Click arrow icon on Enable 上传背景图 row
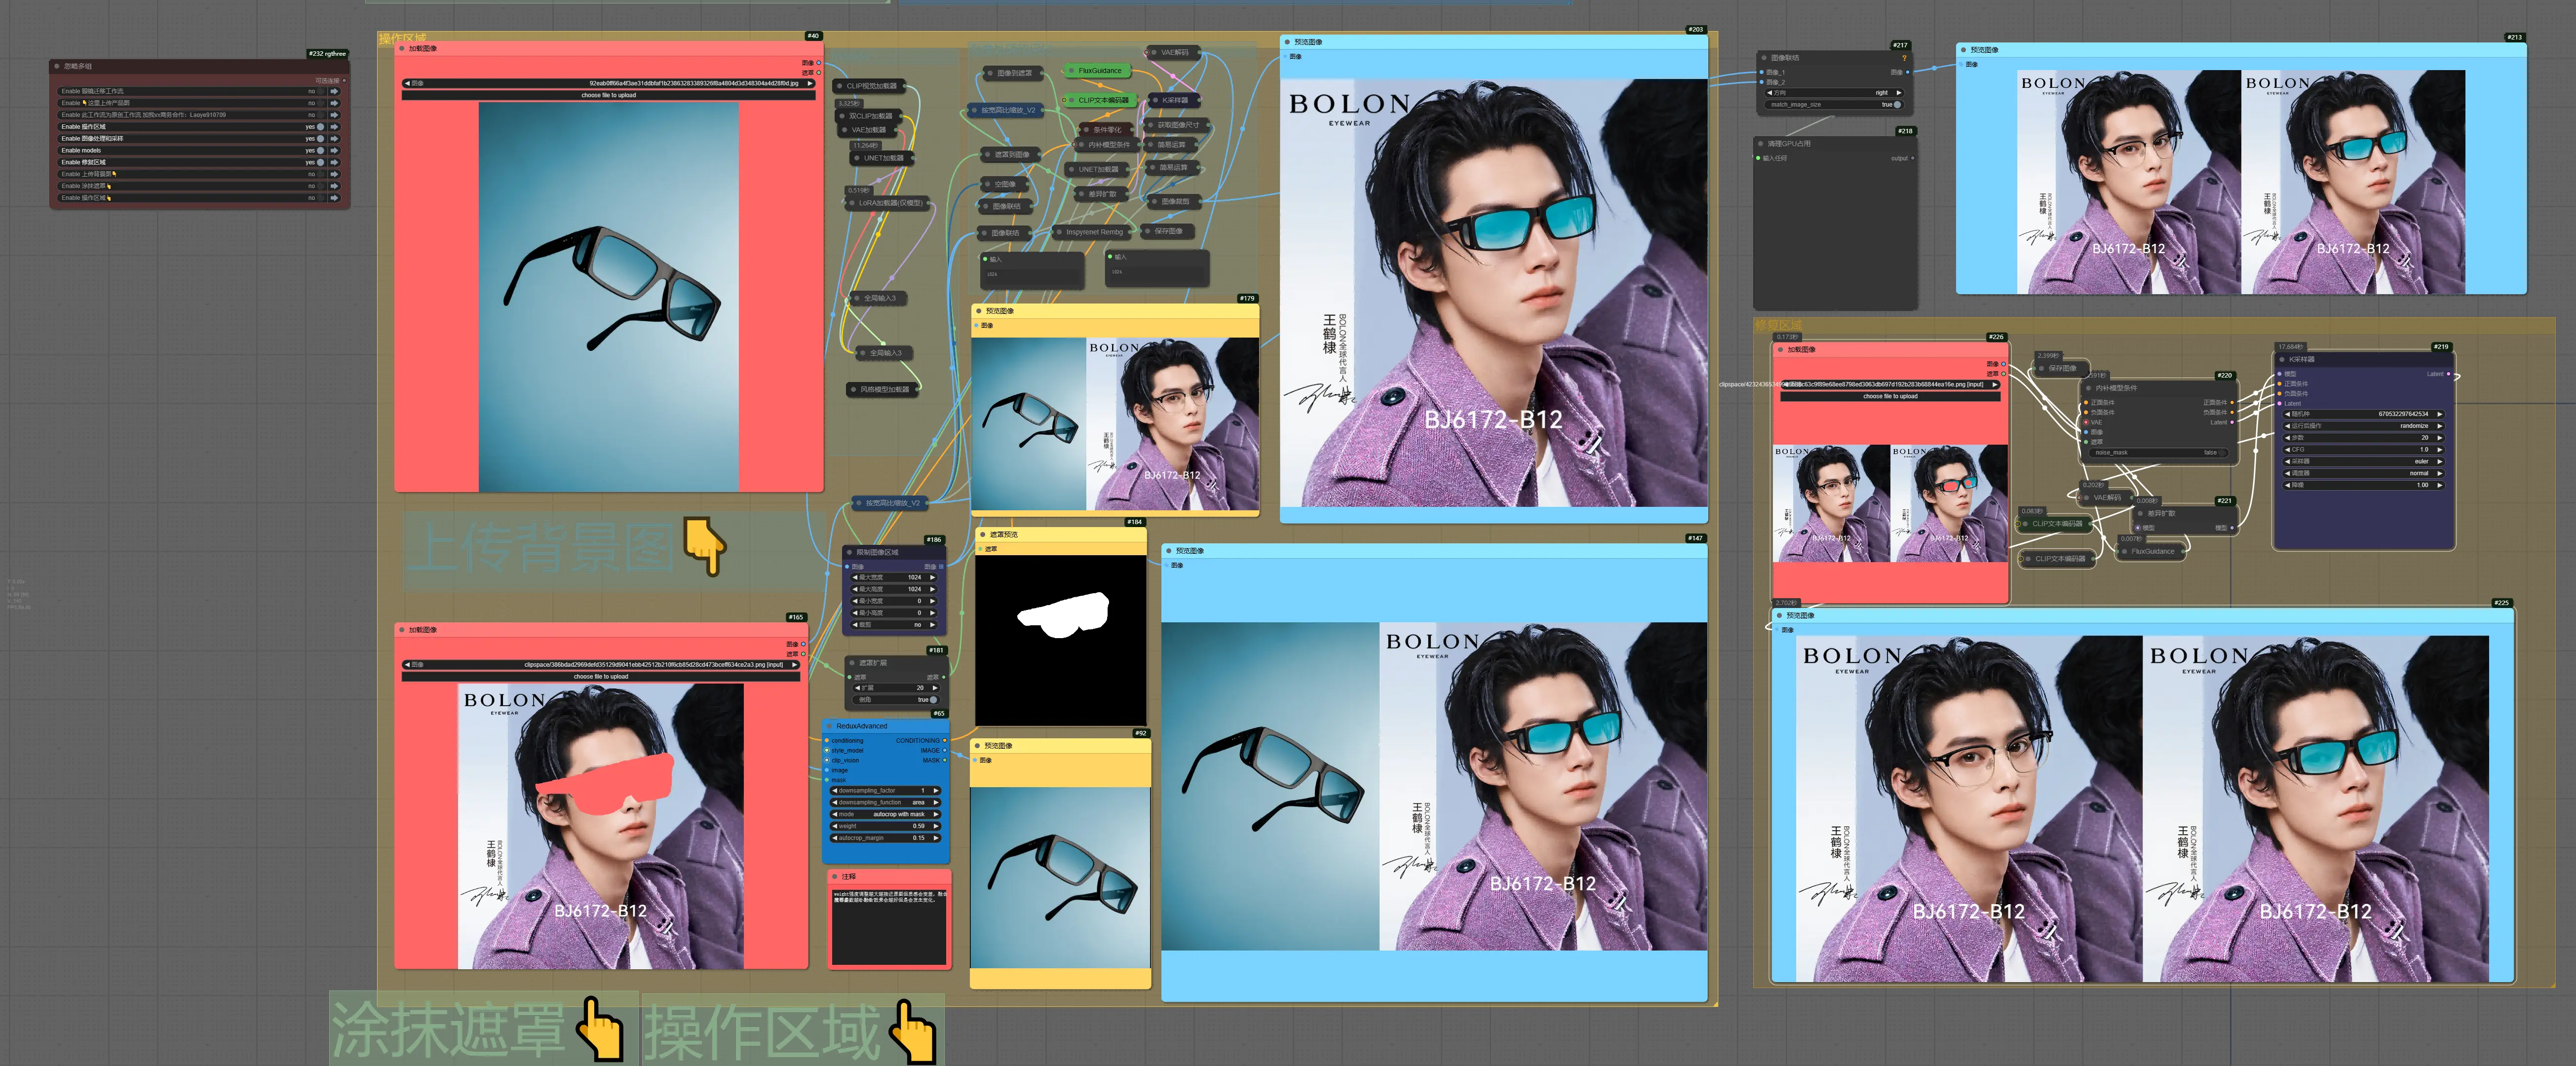Screen dimensions: 2576x1066 pos(334,174)
